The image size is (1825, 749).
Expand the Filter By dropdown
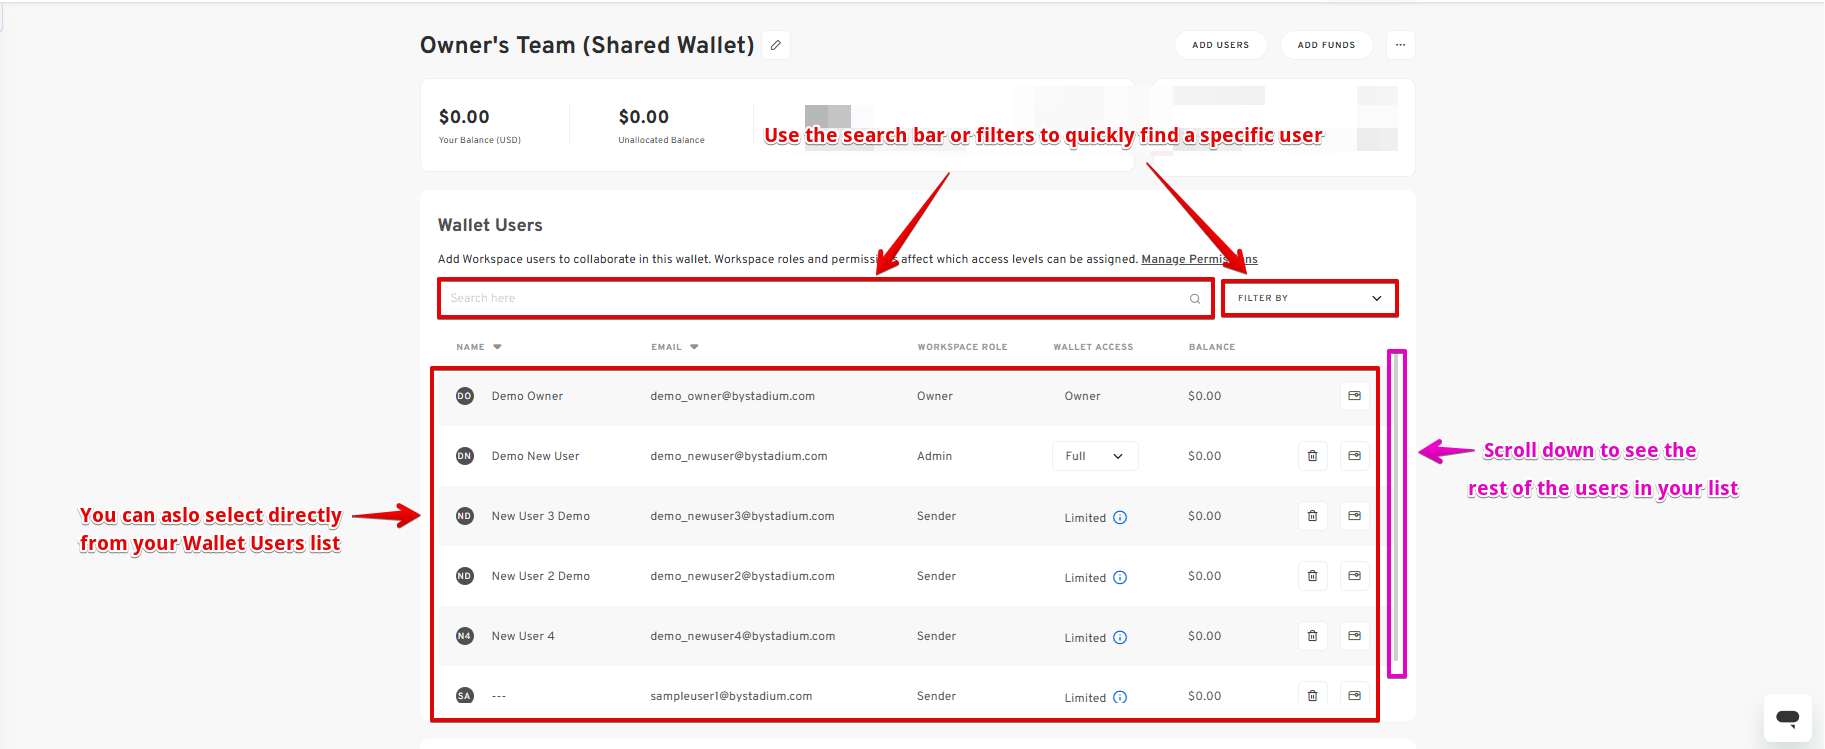(x=1309, y=298)
